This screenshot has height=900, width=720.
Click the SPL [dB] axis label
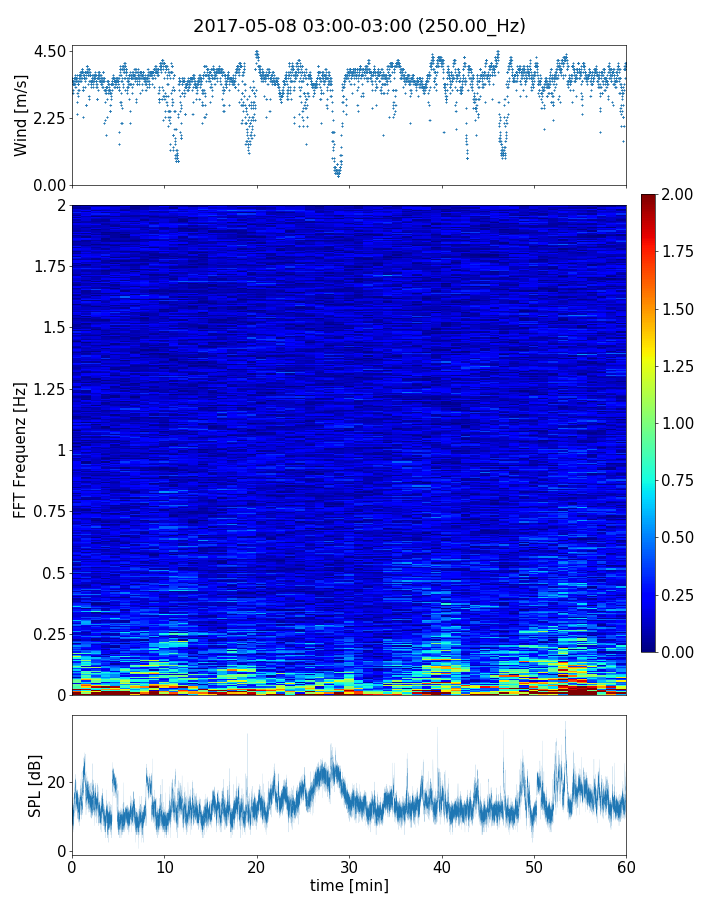[x=35, y=786]
